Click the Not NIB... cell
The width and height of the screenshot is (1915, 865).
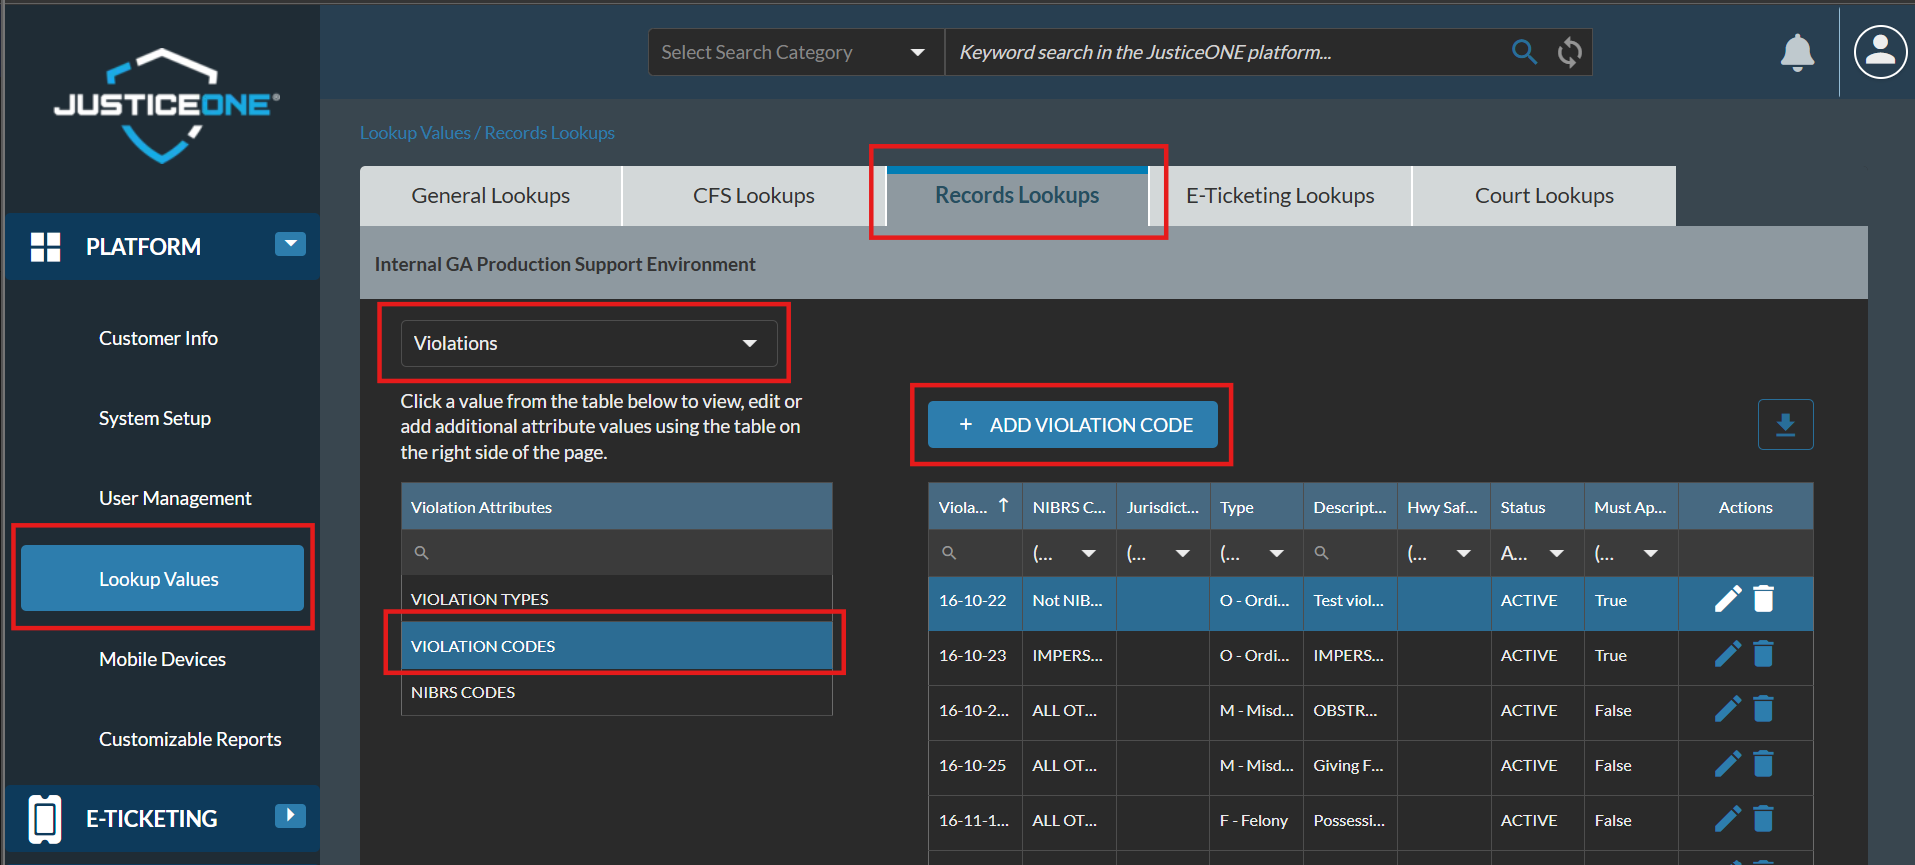click(1068, 600)
